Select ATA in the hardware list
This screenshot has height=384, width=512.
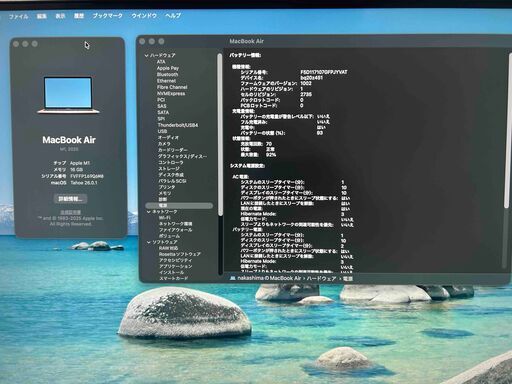point(161,62)
